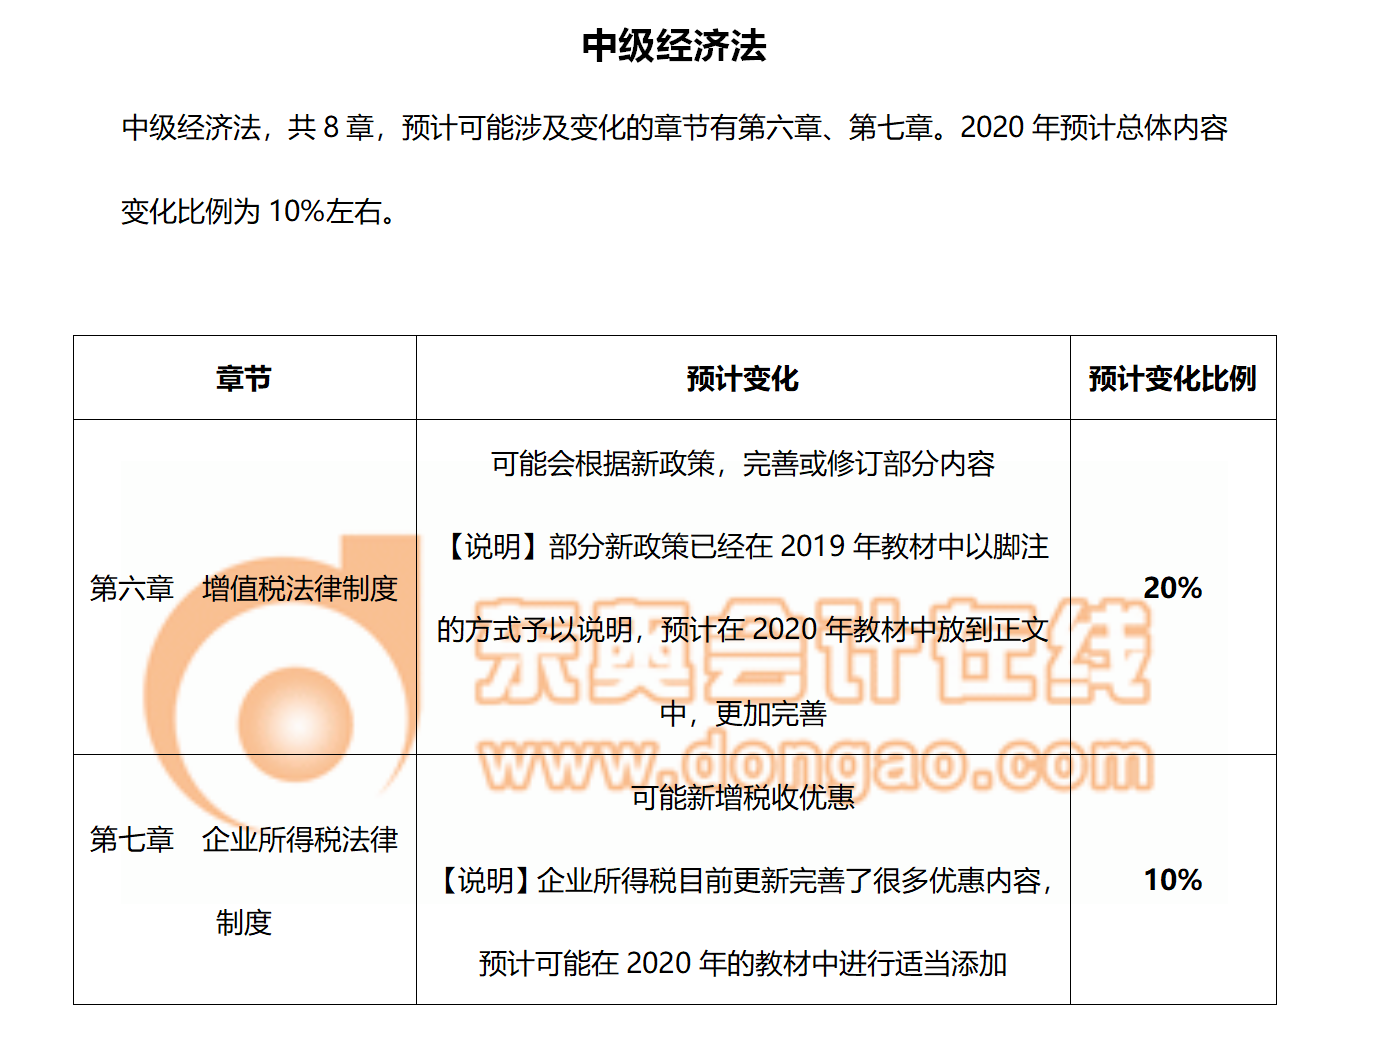
Task: Click the 中级经济法 document title
Action: [x=671, y=45]
